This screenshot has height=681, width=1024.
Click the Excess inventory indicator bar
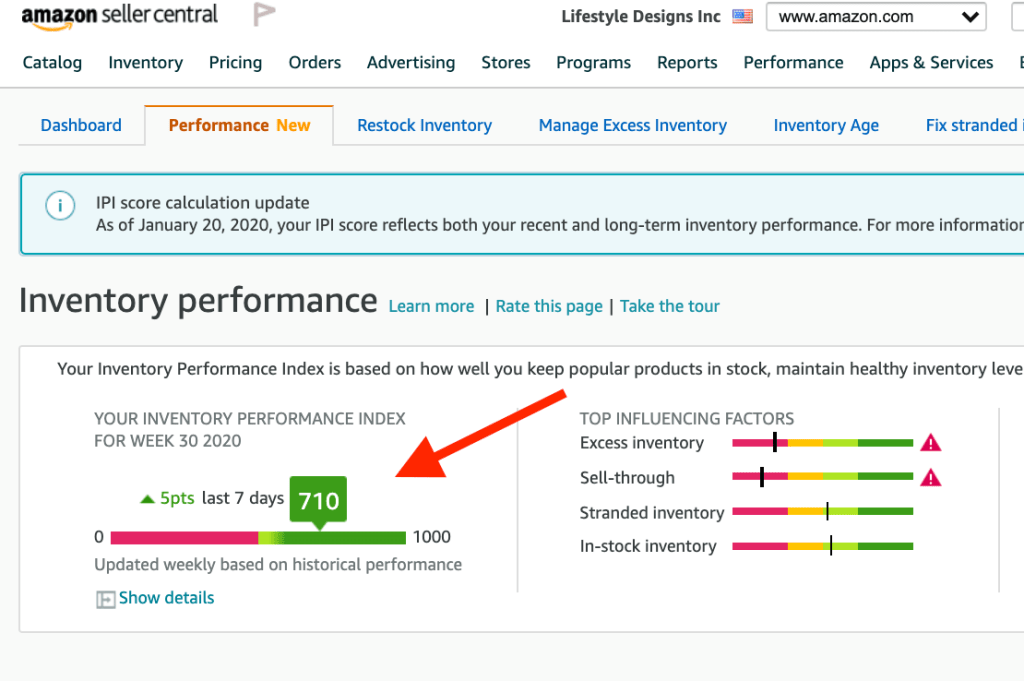tap(822, 443)
